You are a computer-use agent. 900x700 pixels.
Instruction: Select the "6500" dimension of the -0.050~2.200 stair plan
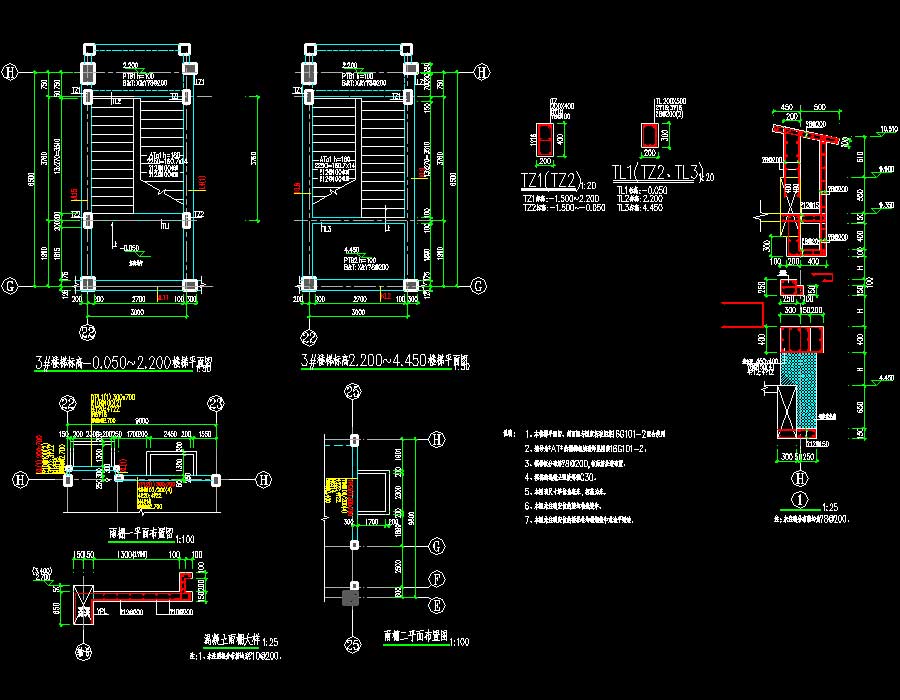[31, 179]
